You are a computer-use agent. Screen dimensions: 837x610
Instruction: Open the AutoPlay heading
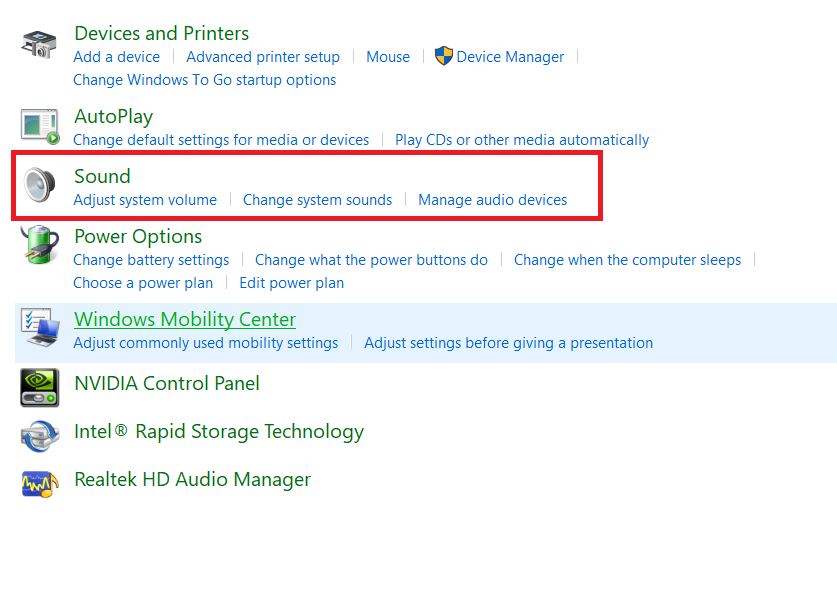coord(114,116)
